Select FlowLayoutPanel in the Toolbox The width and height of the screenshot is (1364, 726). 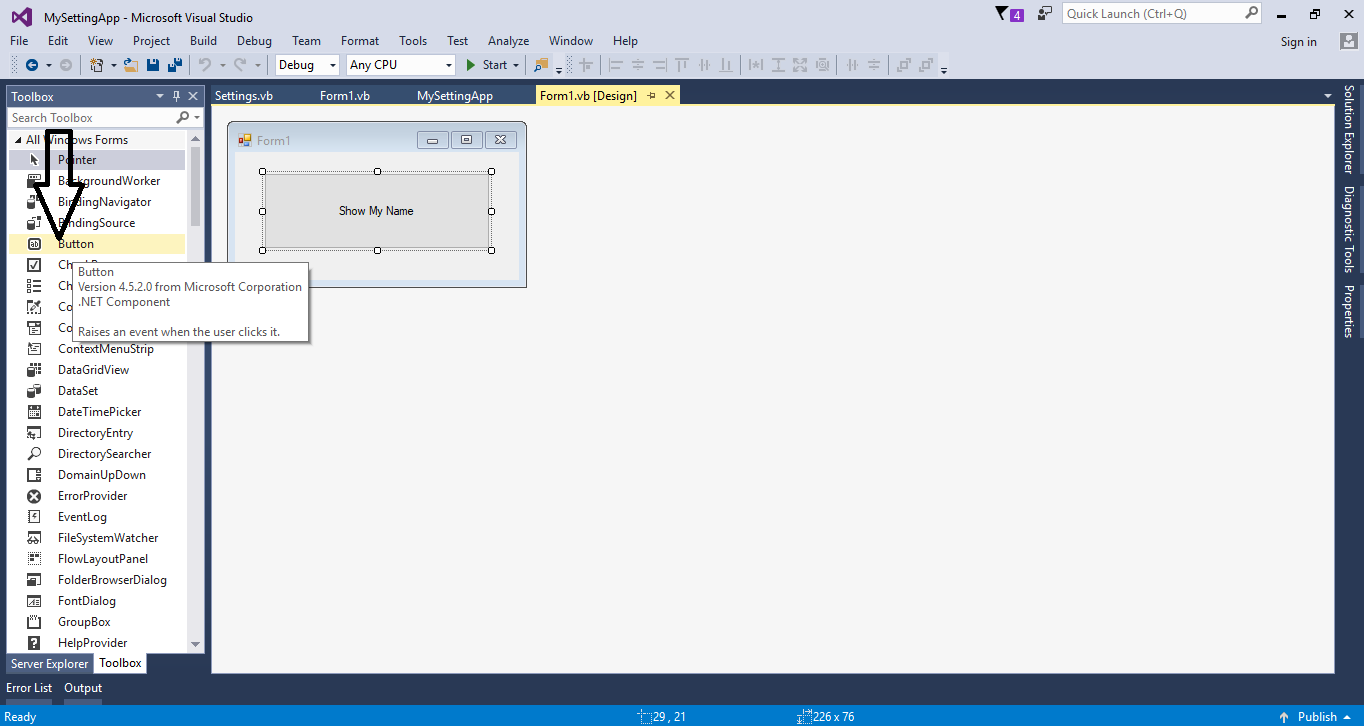click(x=97, y=559)
